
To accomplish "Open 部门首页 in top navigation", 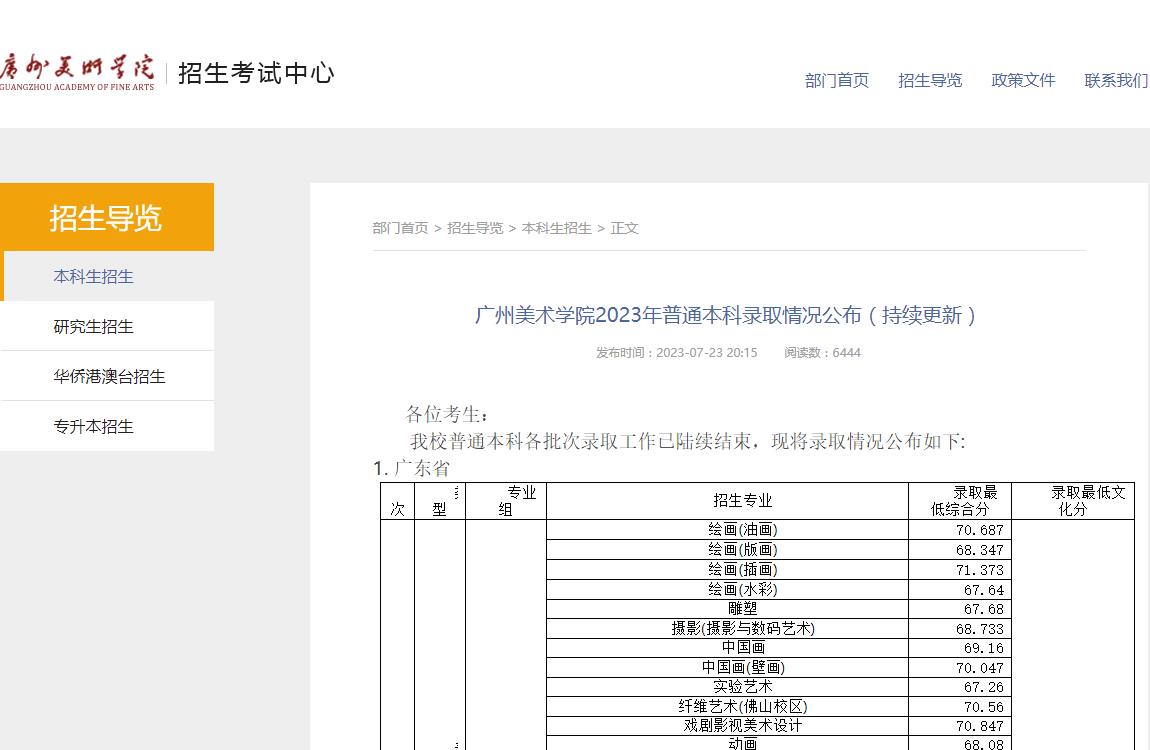I will pos(836,81).
